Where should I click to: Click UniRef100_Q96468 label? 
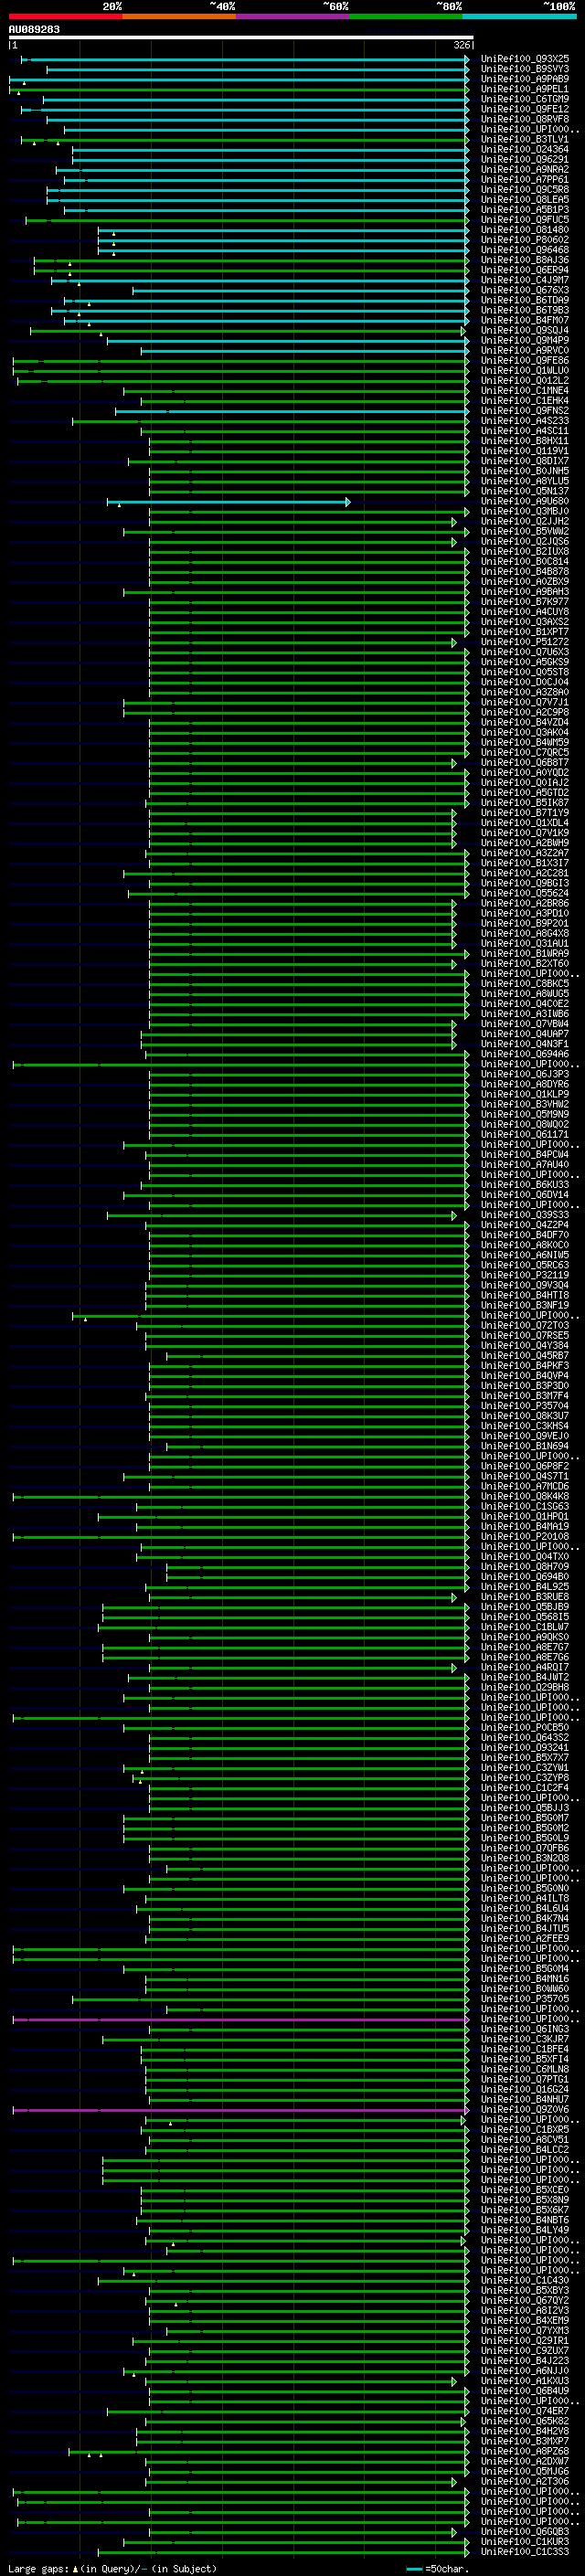point(525,250)
